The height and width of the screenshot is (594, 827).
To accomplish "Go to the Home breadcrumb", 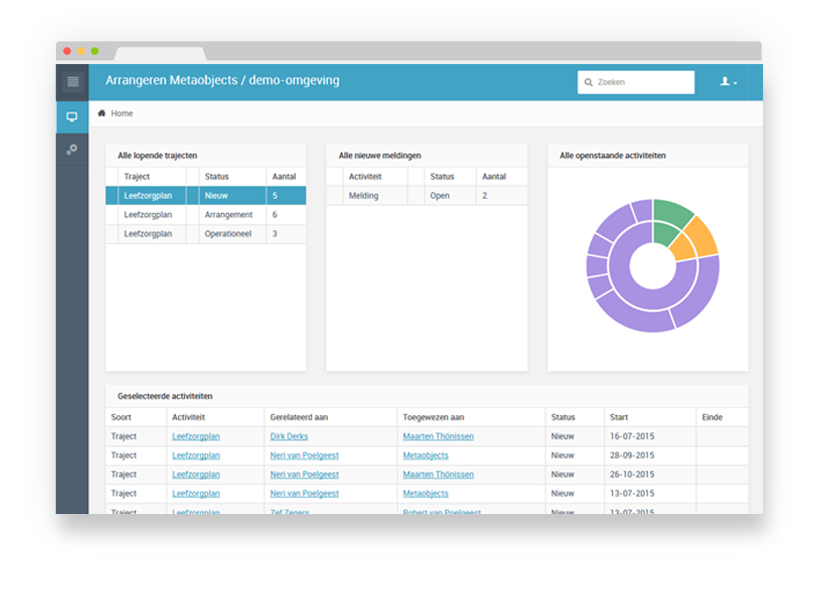I will (x=122, y=113).
